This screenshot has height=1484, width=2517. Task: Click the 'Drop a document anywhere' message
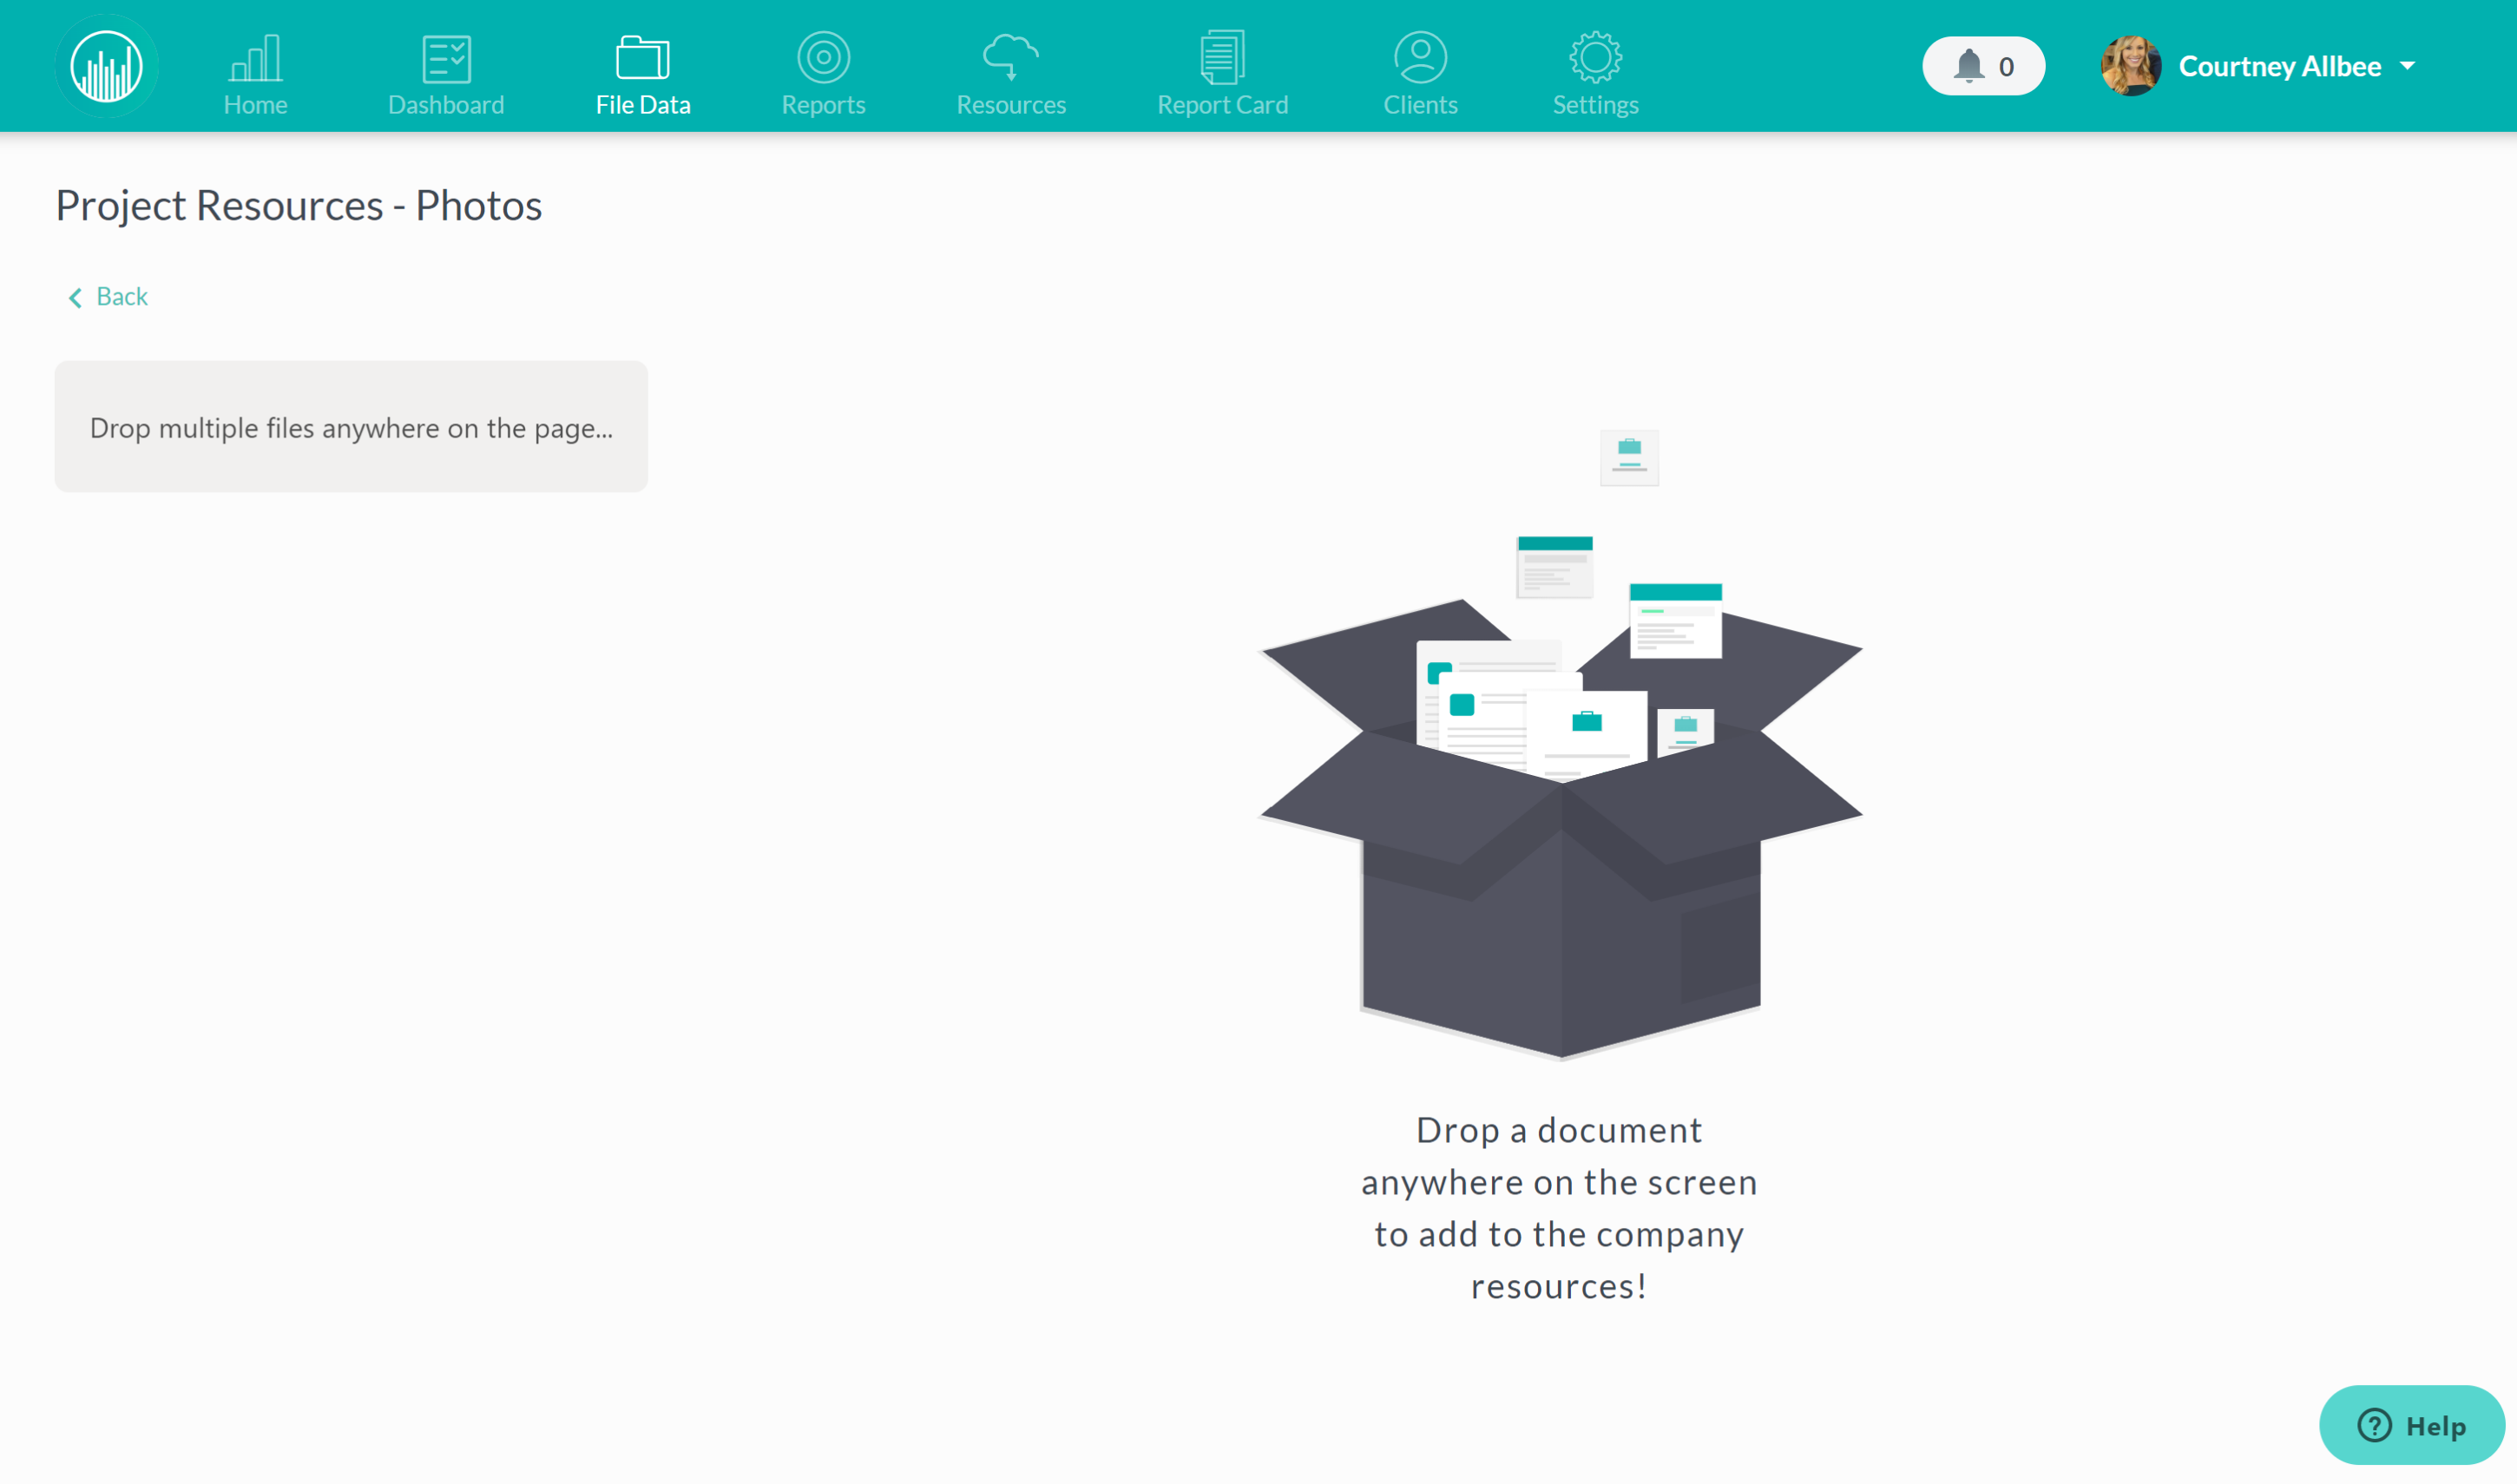click(1559, 1207)
